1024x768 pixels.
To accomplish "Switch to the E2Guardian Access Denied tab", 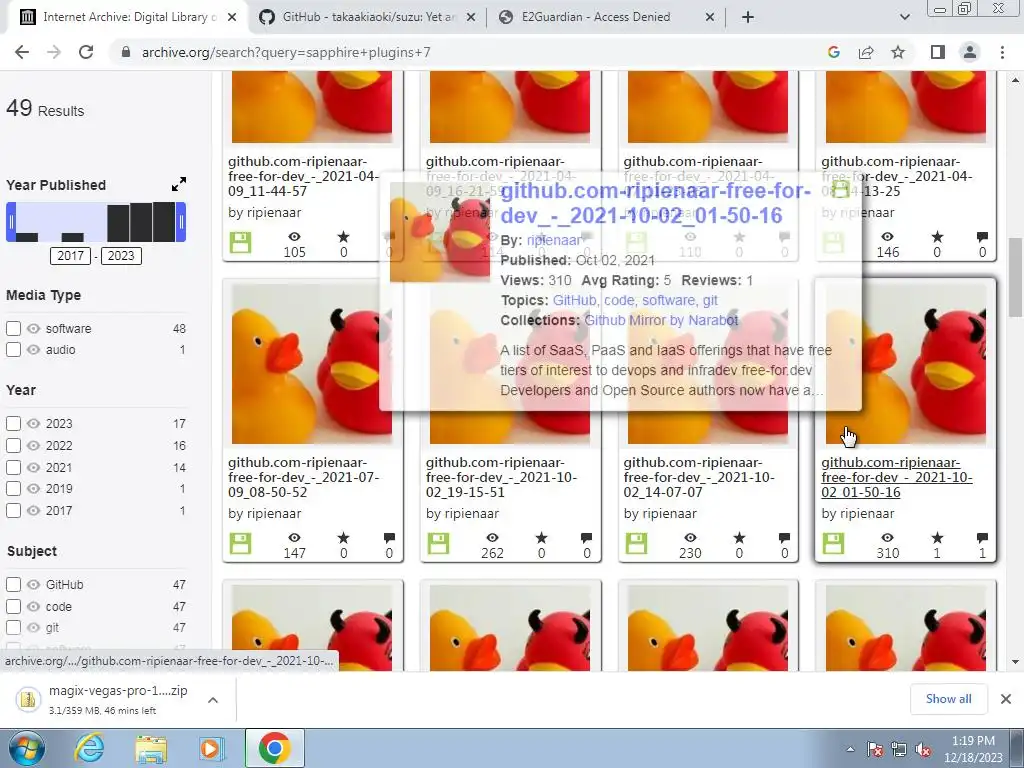I will 607,18.
